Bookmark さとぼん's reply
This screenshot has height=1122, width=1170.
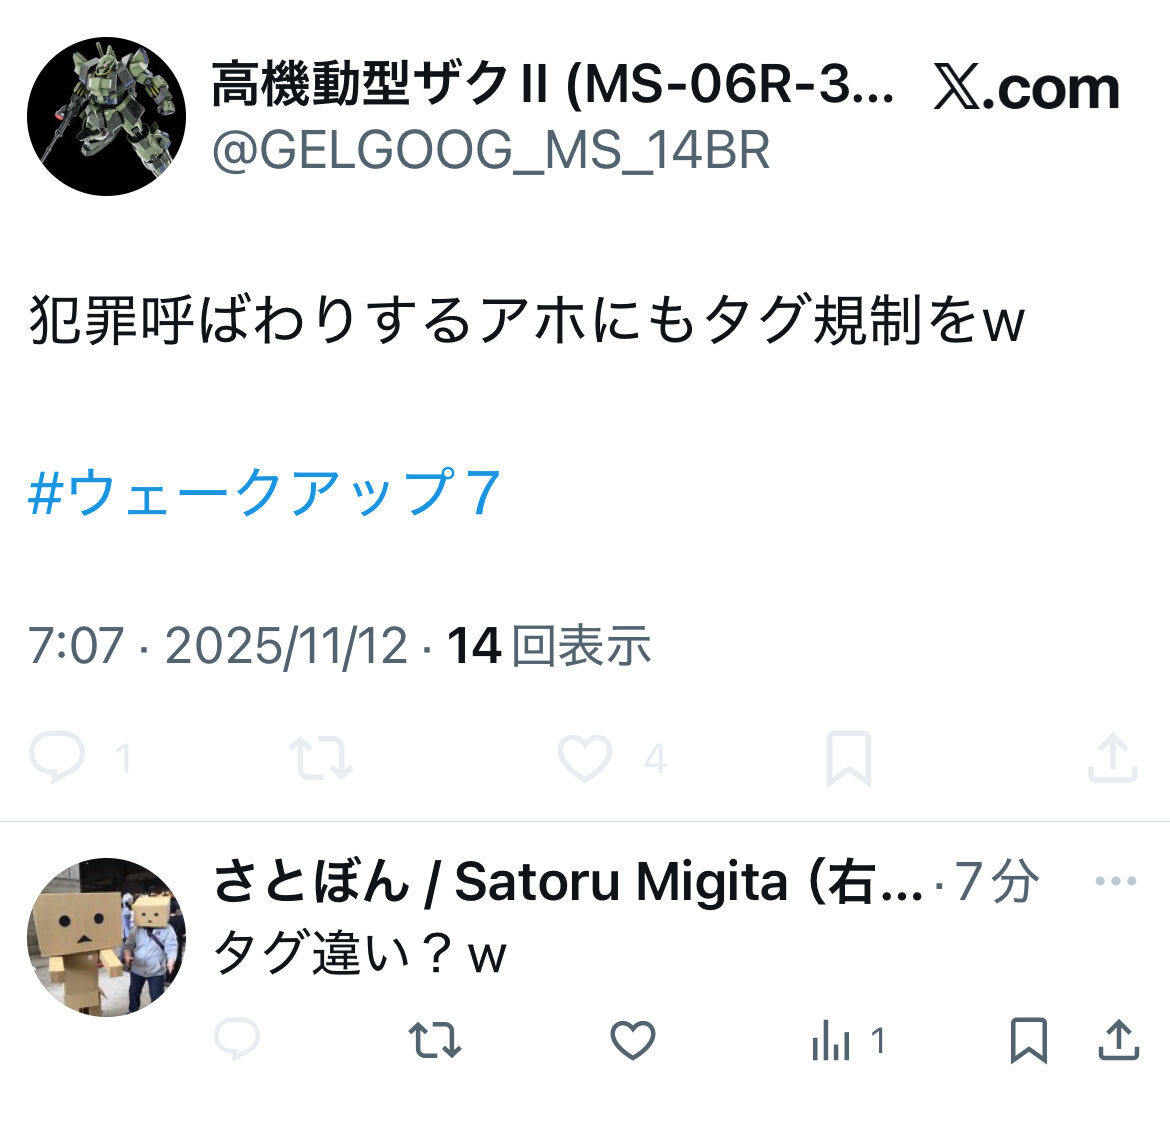pos(1029,1040)
